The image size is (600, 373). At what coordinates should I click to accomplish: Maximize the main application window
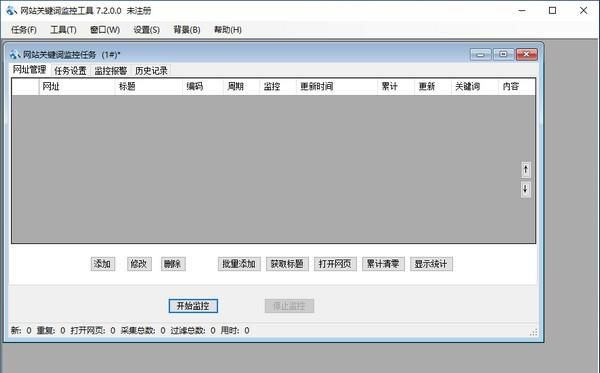coord(553,11)
